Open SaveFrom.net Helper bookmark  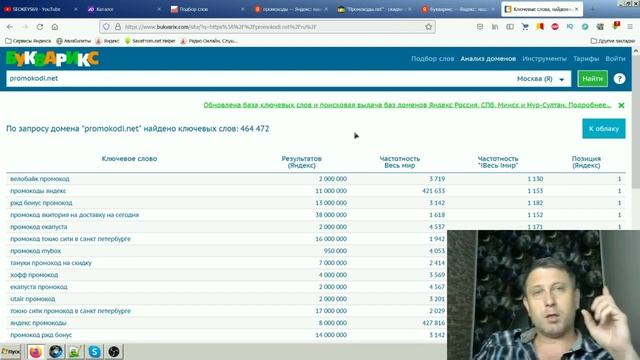150,41
